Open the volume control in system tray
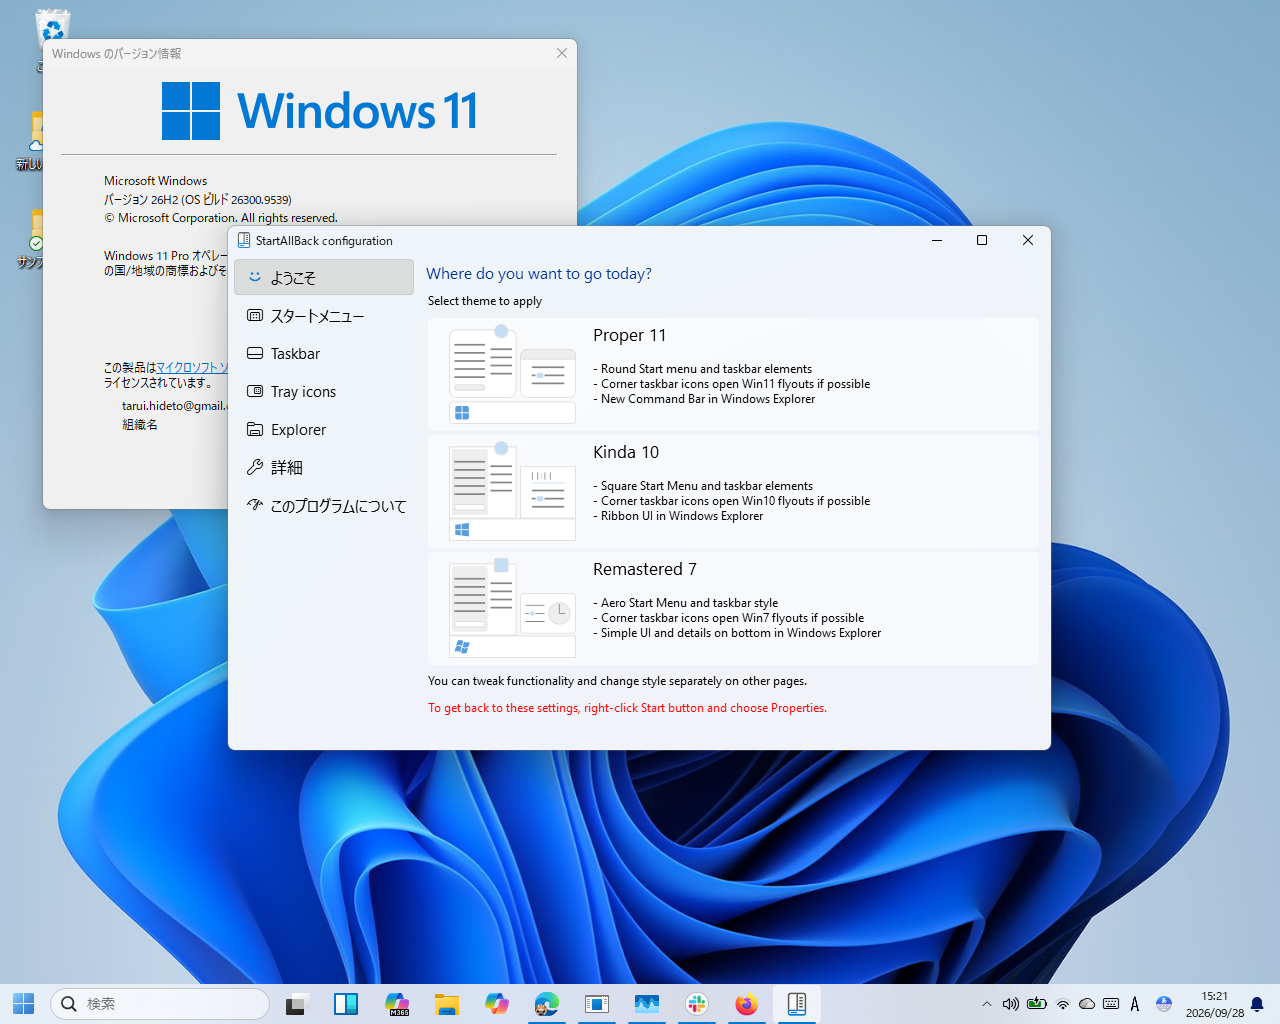 tap(1011, 1004)
